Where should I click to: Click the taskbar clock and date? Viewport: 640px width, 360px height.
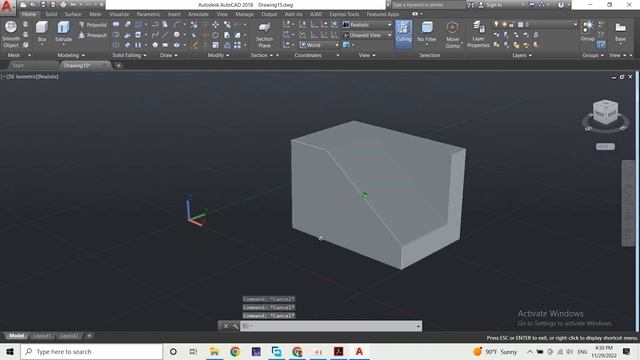(604, 351)
